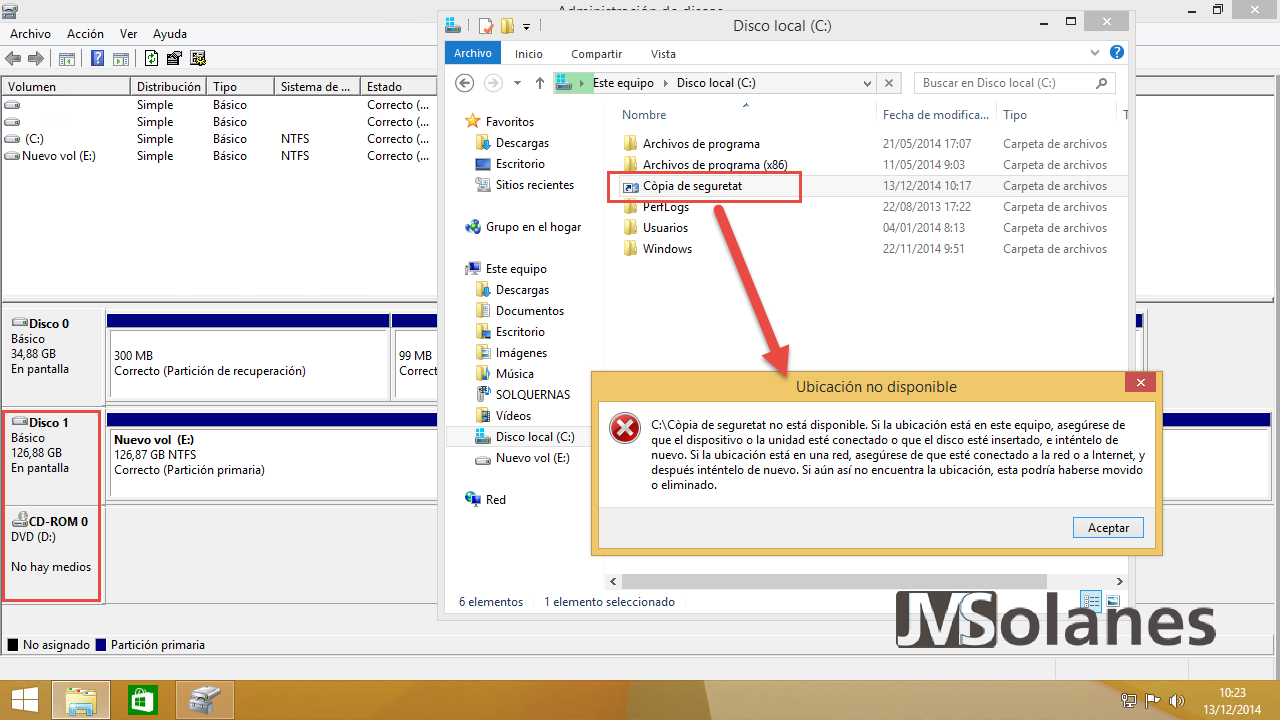Image resolution: width=1280 pixels, height=720 pixels.
Task: Open Help icon in Disk Management toolbar
Action: [x=98, y=59]
